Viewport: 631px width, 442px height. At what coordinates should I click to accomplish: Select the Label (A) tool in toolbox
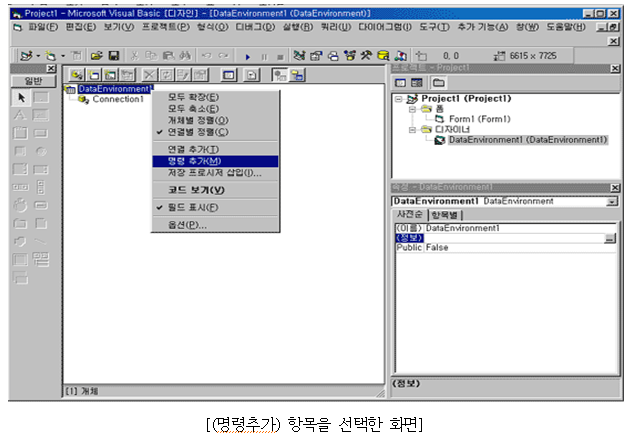coord(20,116)
